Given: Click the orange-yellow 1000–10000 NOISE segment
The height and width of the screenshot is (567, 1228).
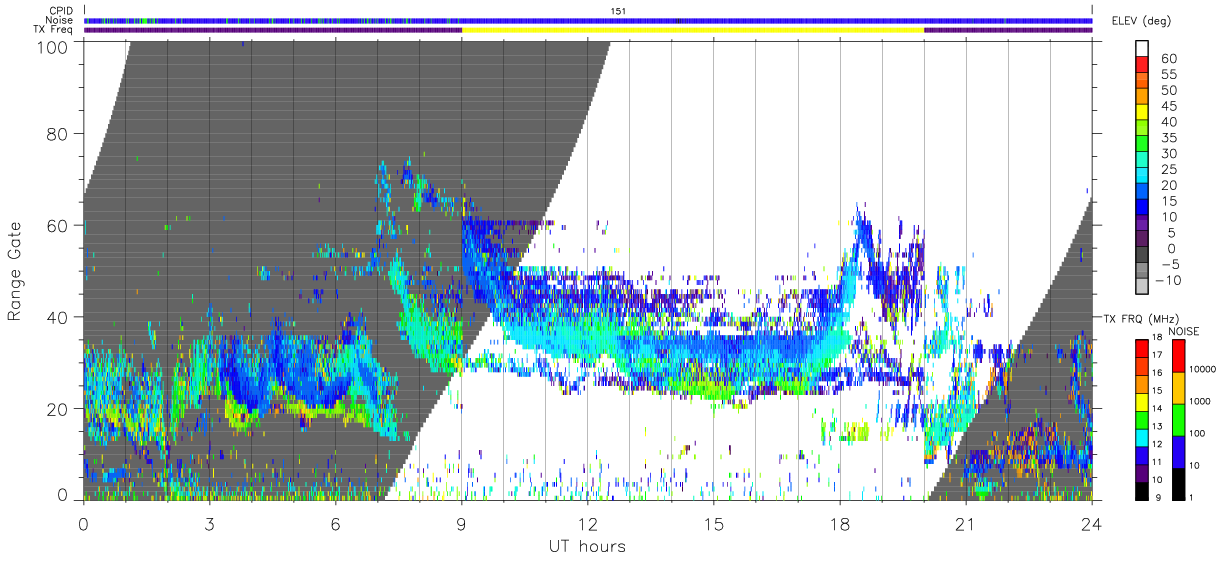Looking at the screenshot, I should coord(1178,388).
